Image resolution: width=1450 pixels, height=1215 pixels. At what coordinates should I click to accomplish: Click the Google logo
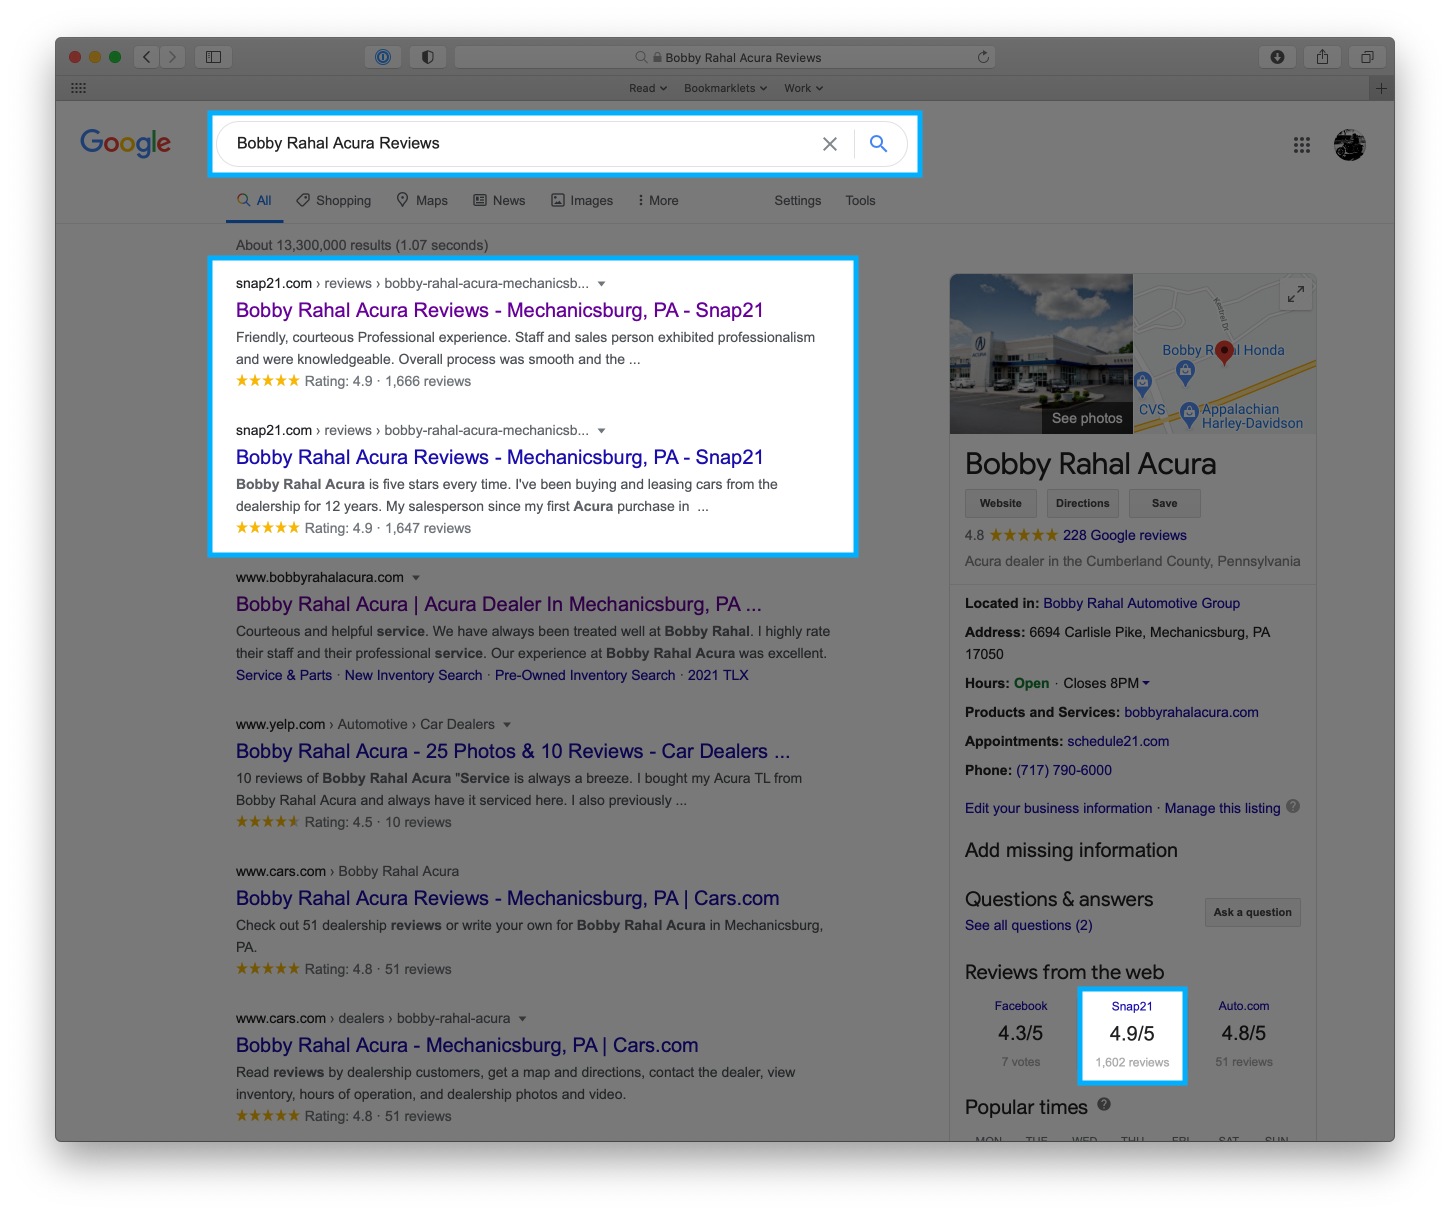[x=126, y=143]
